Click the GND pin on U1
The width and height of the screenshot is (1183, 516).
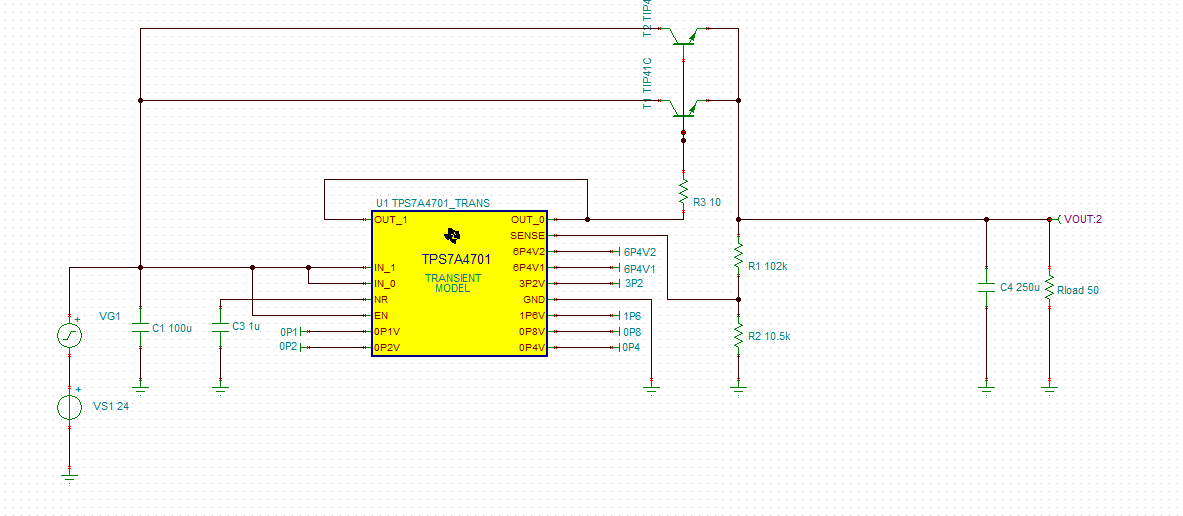coord(533,299)
